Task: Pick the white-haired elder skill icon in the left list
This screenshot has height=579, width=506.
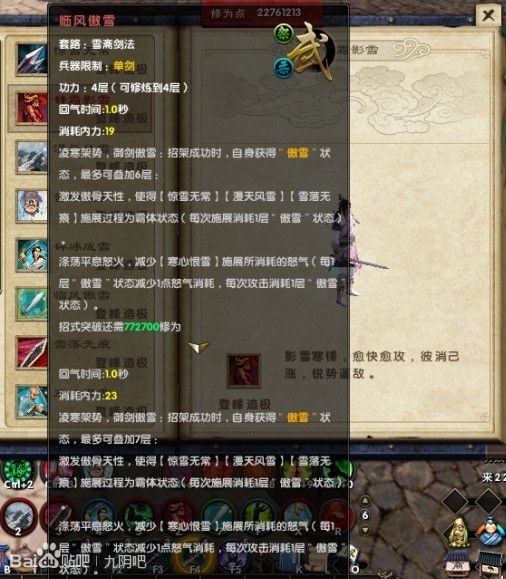Action: point(33,206)
